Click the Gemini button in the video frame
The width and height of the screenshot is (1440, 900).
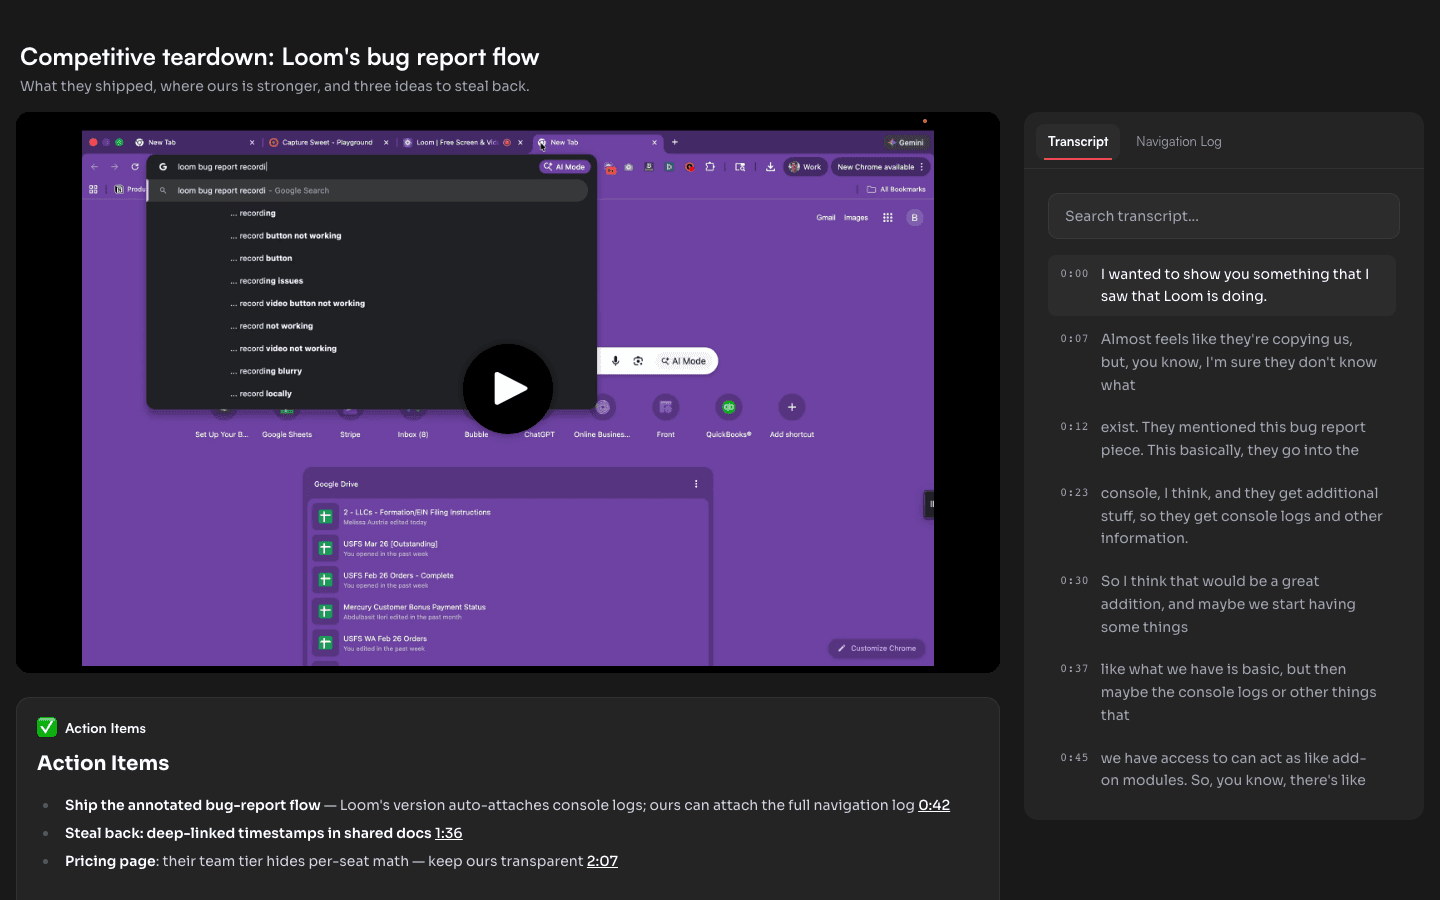(906, 142)
